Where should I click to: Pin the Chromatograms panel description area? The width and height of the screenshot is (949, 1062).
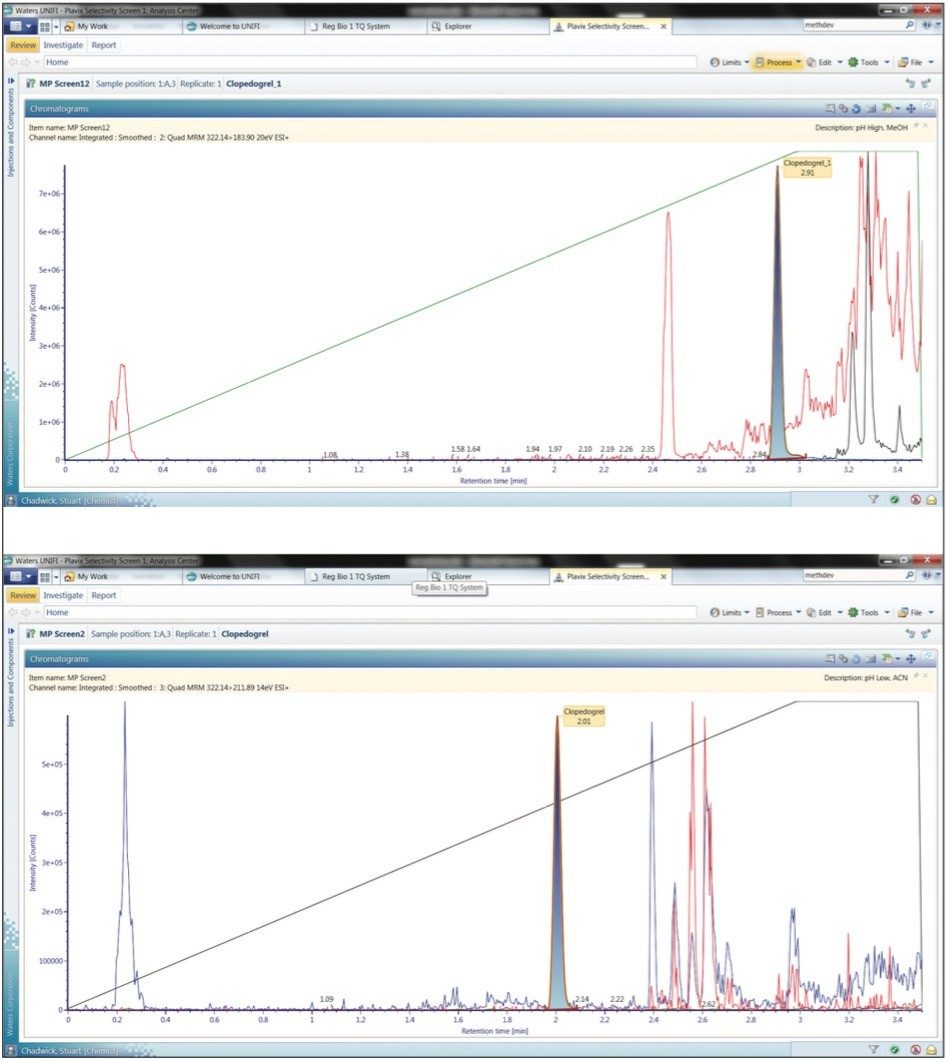click(915, 125)
